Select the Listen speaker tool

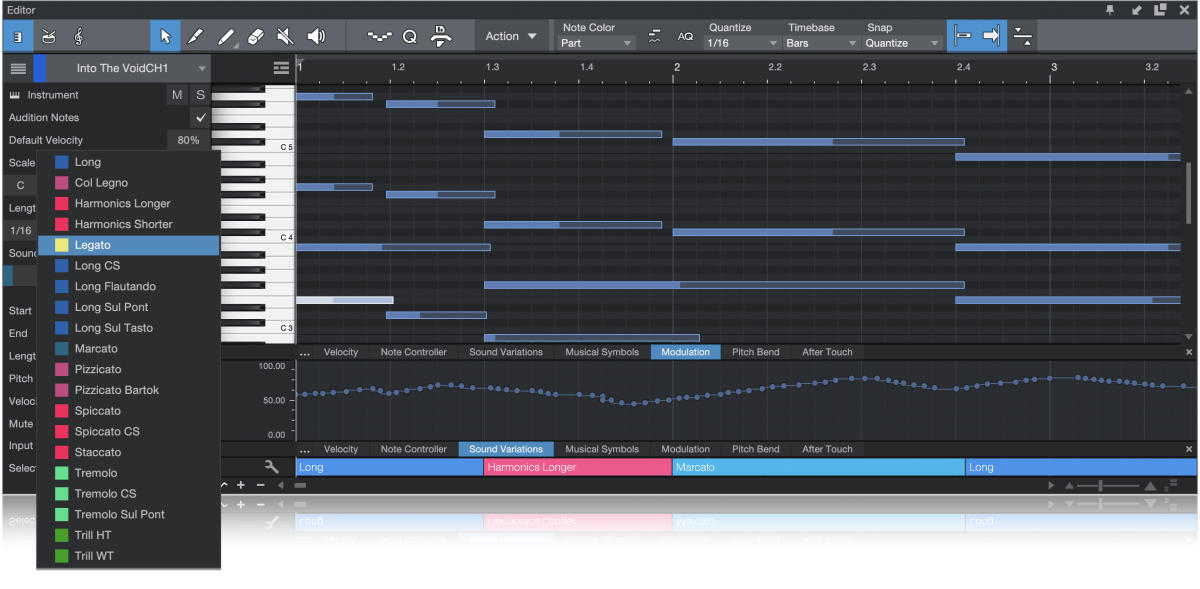tap(316, 36)
